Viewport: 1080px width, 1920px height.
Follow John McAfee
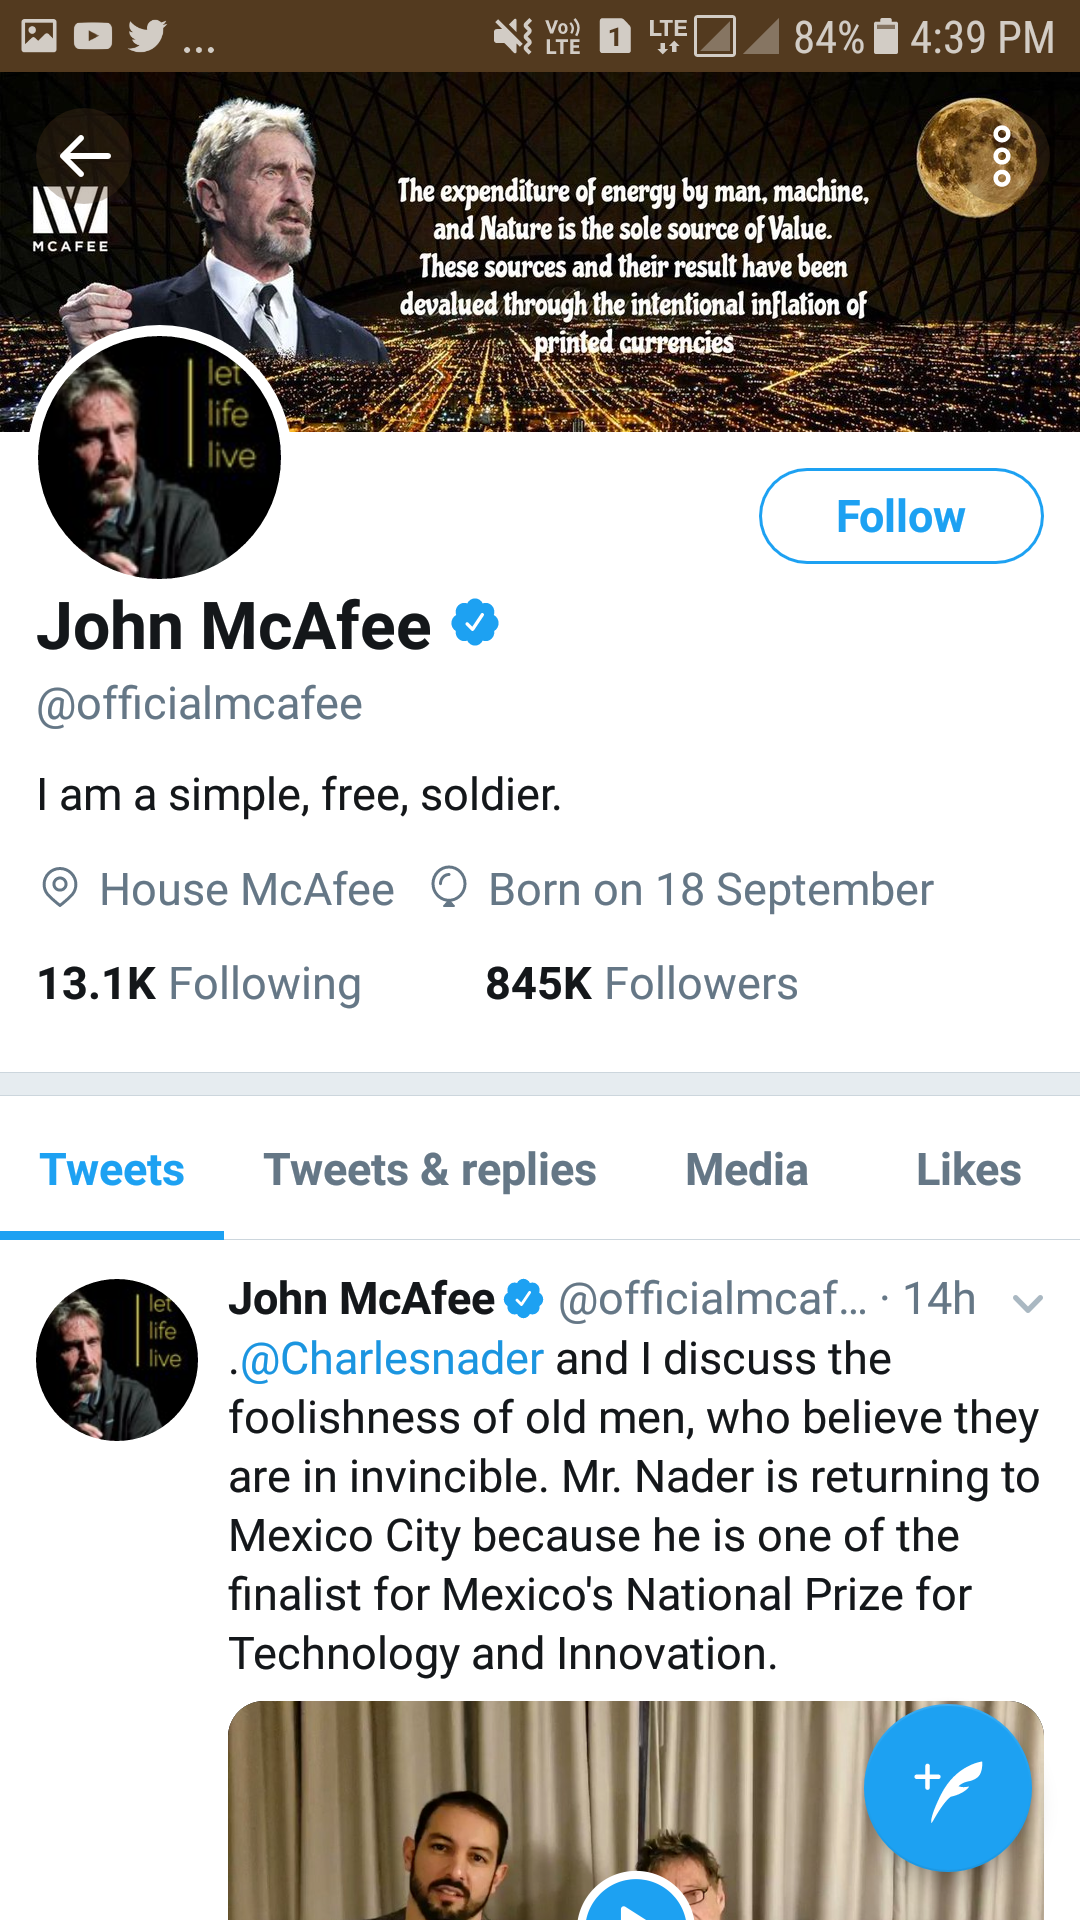[x=900, y=516]
